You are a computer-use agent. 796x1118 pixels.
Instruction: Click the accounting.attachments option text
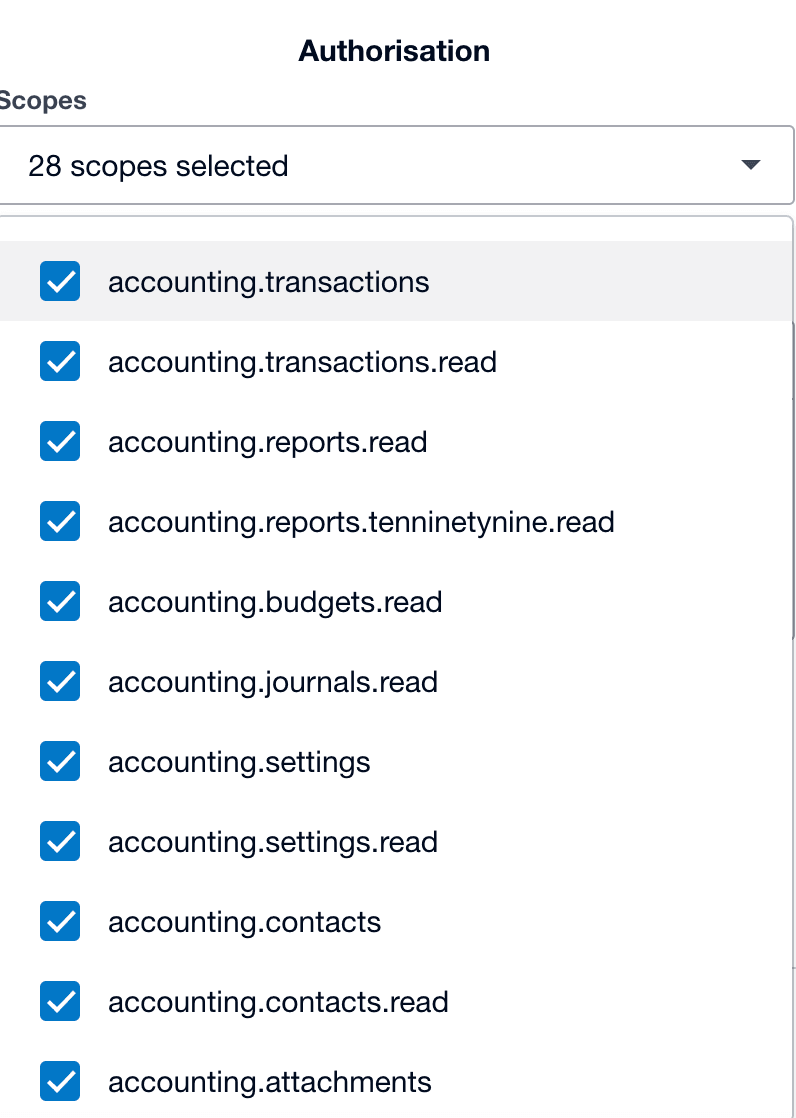(x=270, y=1082)
